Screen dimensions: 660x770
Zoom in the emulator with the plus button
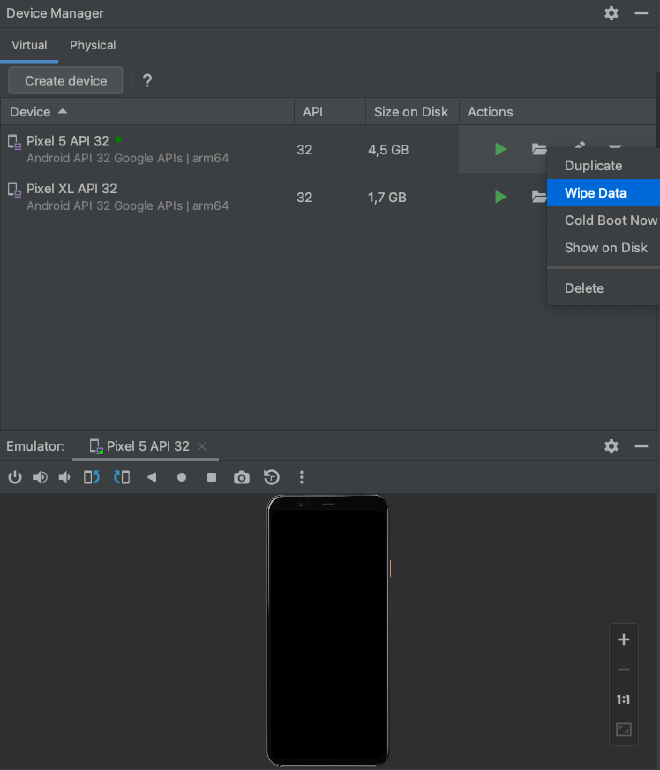624,640
